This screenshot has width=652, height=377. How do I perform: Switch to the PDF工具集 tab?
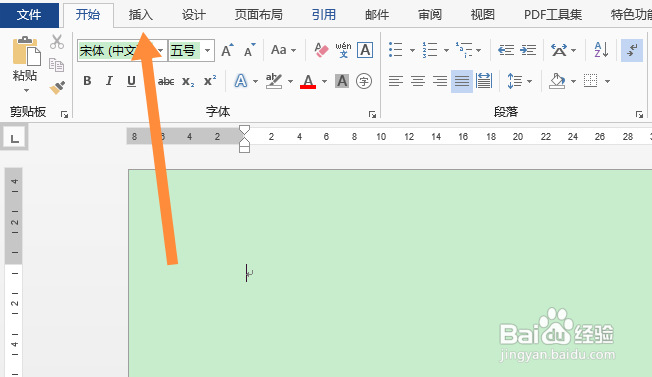(x=553, y=15)
